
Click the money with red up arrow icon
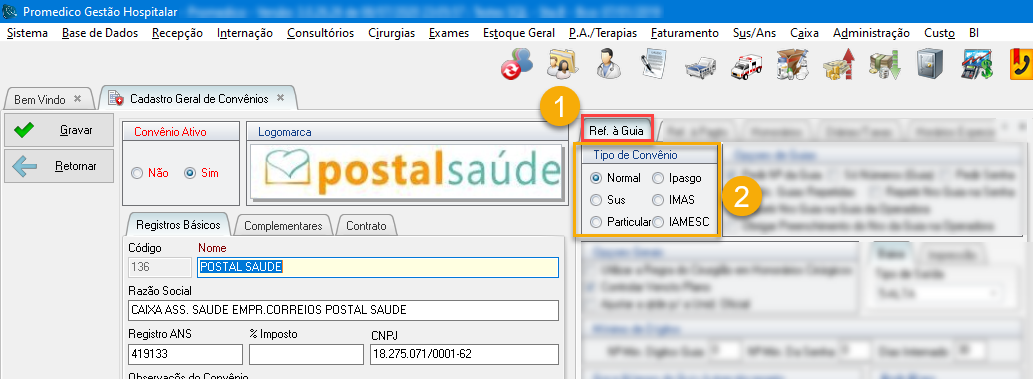pos(838,65)
